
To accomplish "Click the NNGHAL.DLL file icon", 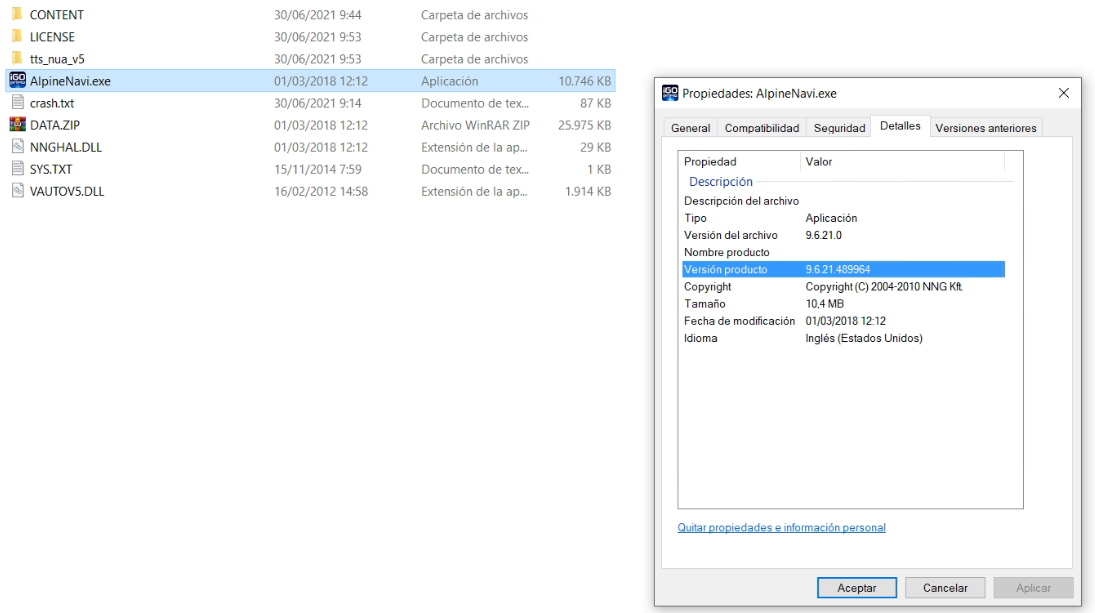I will pos(17,147).
